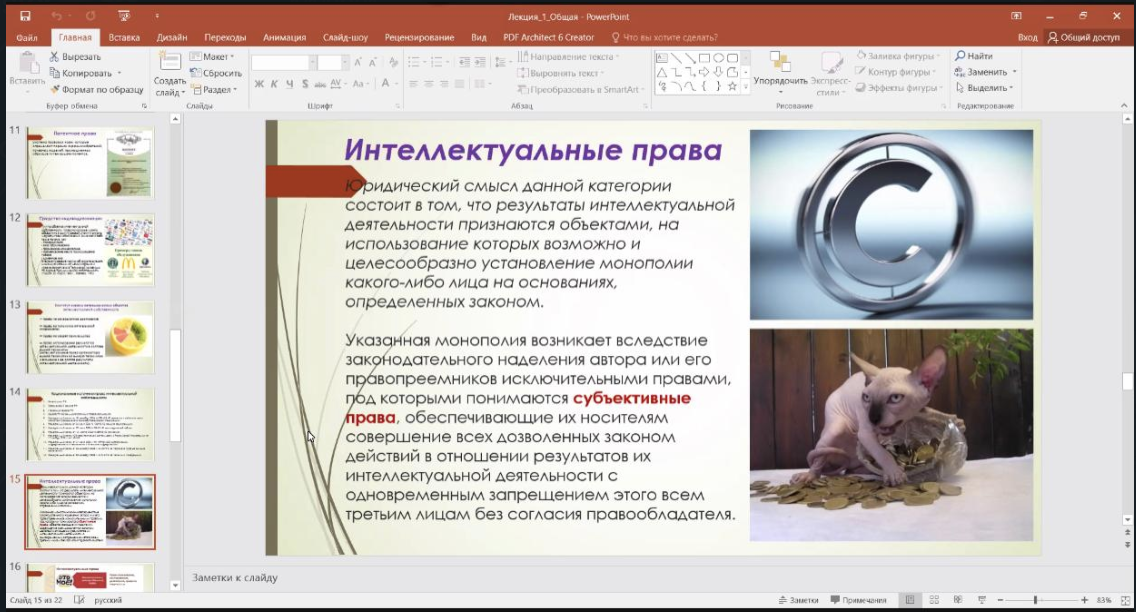Select the oval shape in shapes gallery
The image size is (1136, 612).
(x=718, y=58)
